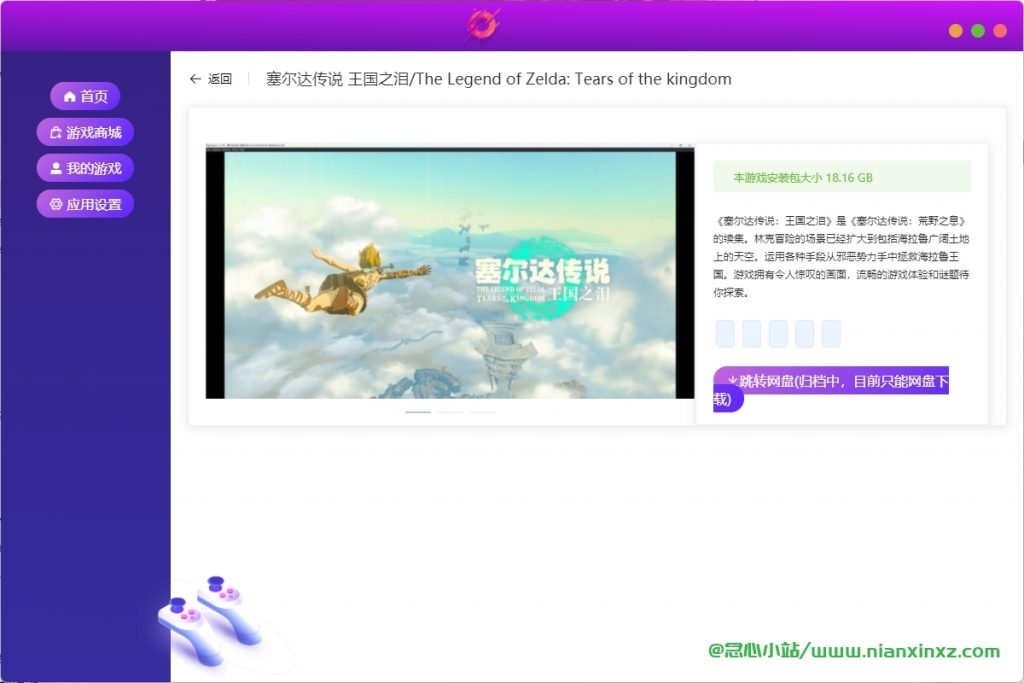This screenshot has width=1024, height=683.
Task: Click the second light-blue placeholder tile
Action: click(x=752, y=334)
